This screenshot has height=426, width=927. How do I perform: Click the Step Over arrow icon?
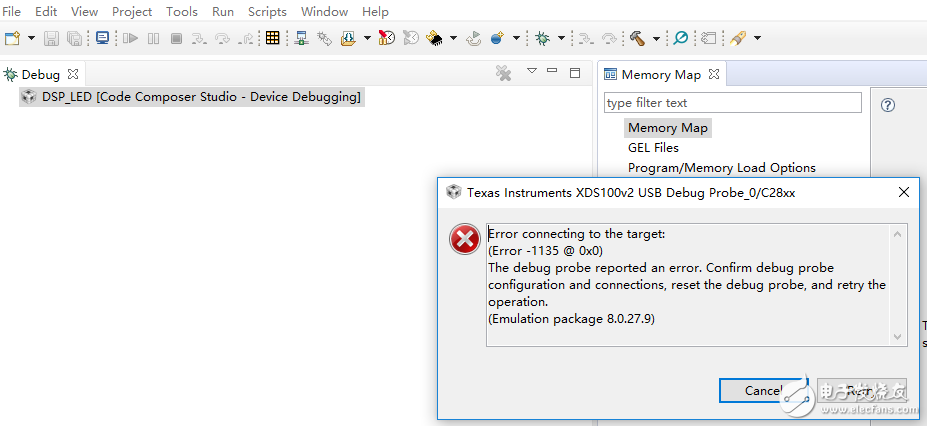point(222,38)
